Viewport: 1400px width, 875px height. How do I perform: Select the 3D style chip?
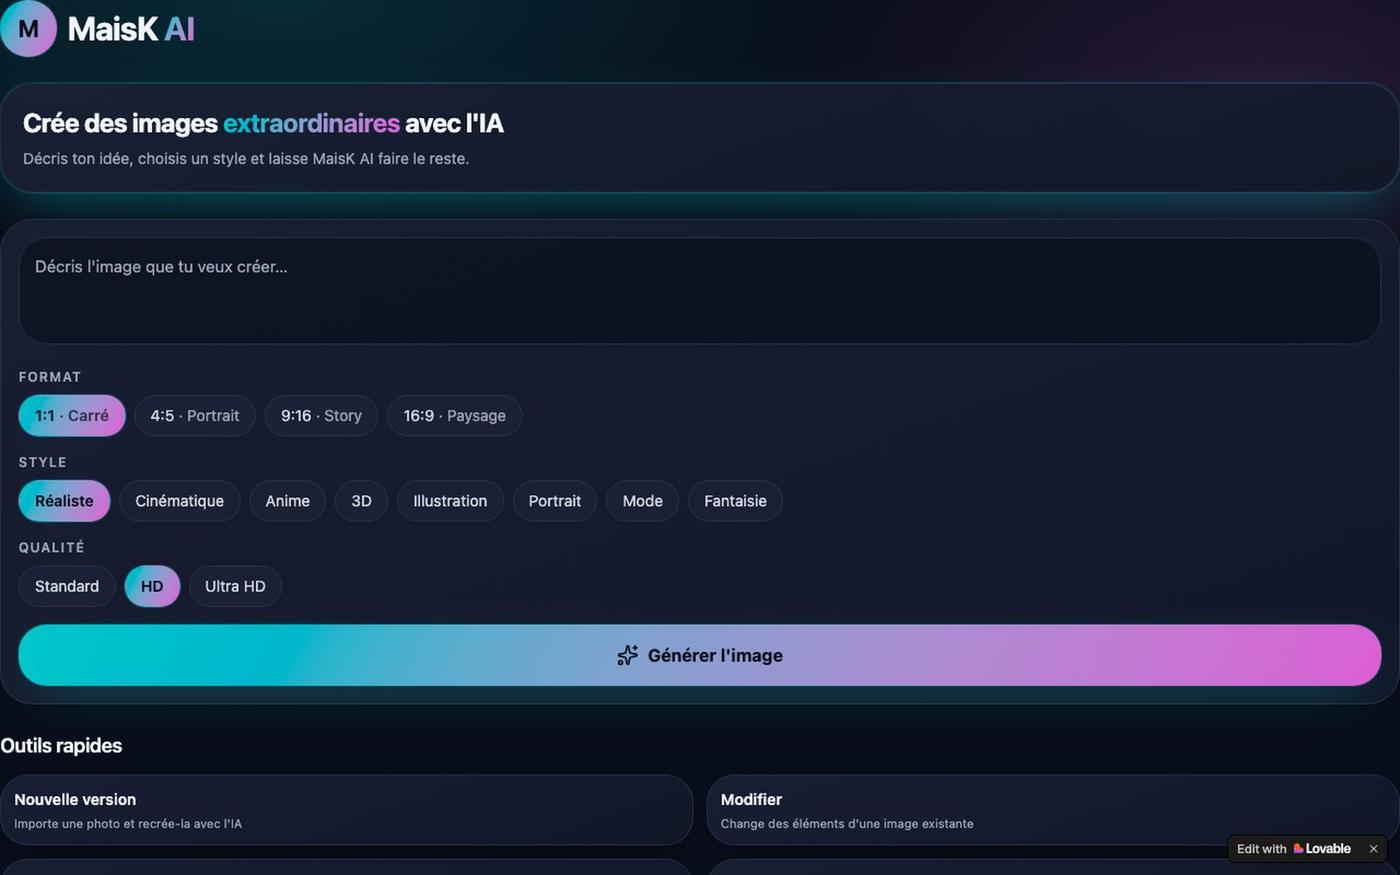click(x=361, y=501)
